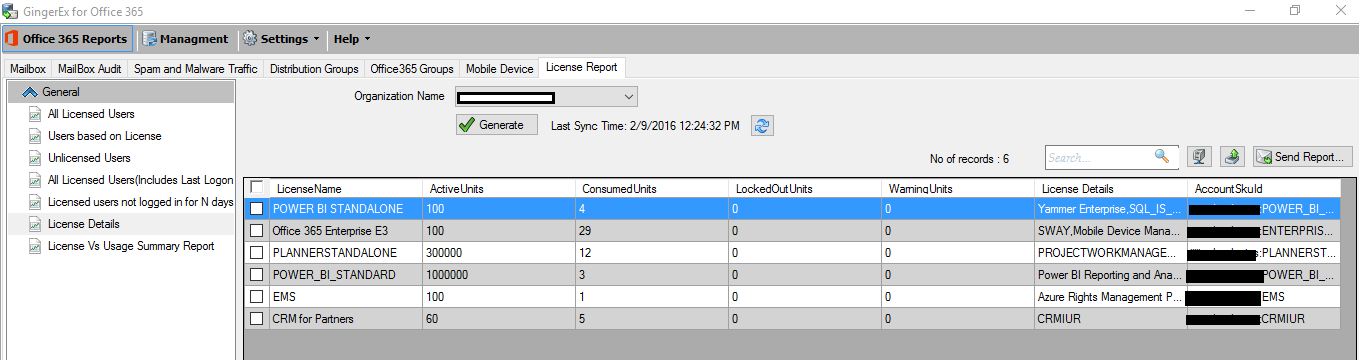
Task: Switch to the Mobile Device tab
Action: [x=499, y=69]
